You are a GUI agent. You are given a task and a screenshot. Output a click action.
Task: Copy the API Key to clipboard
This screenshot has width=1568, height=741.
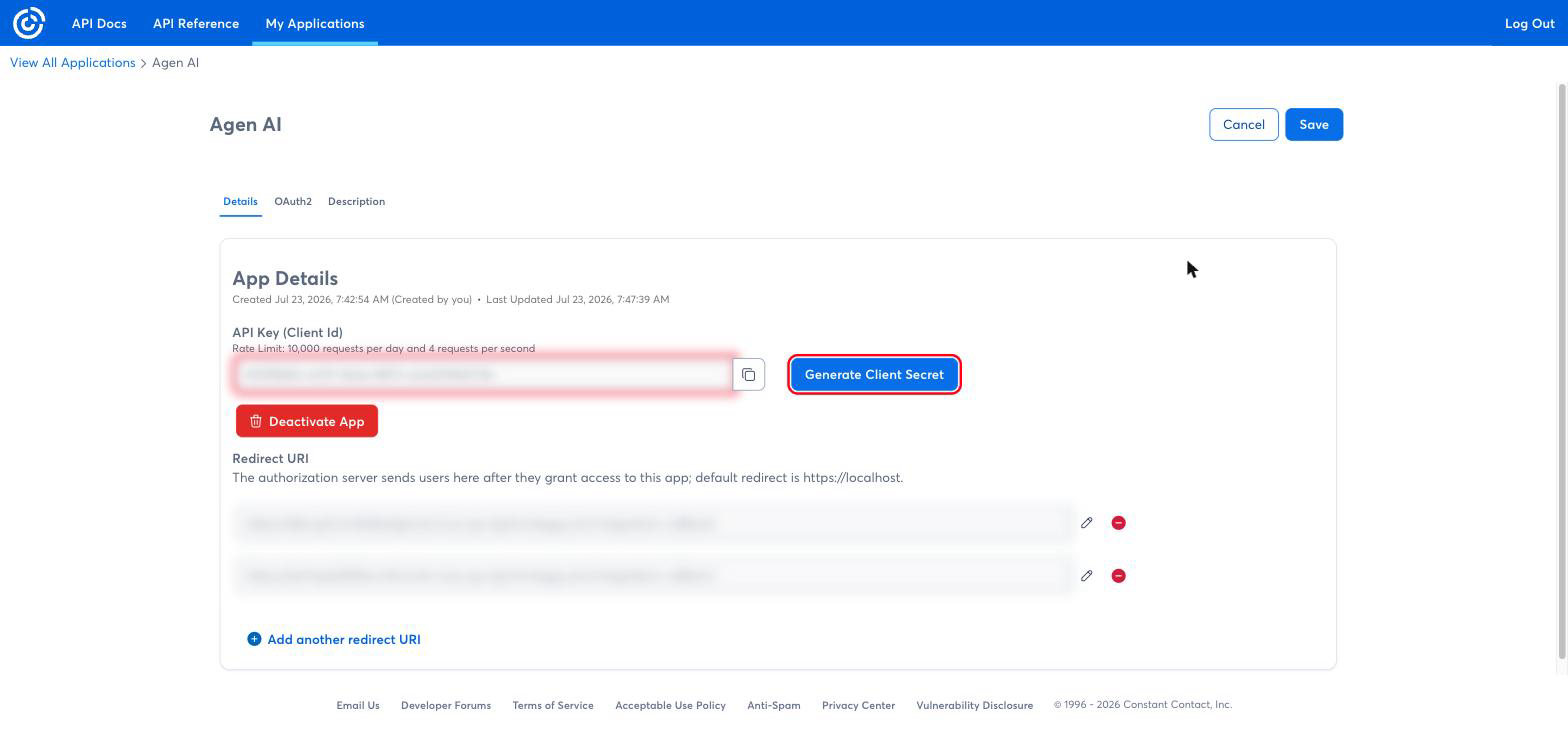(x=749, y=375)
